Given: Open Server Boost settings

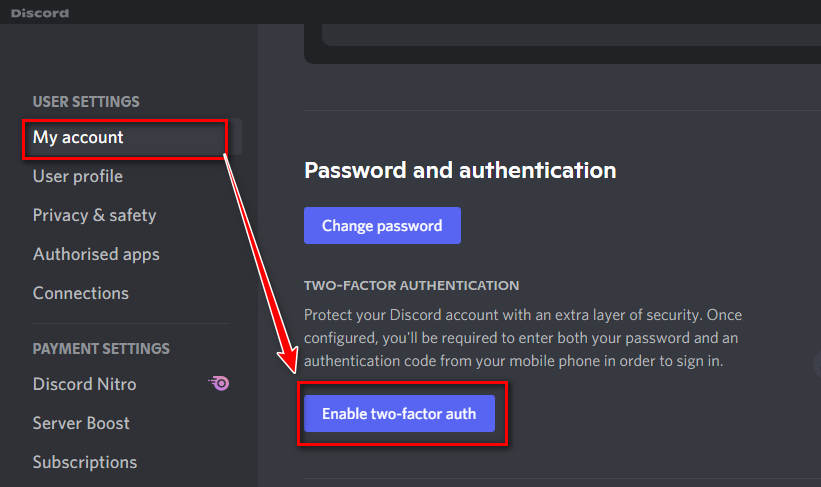Looking at the screenshot, I should [81, 423].
